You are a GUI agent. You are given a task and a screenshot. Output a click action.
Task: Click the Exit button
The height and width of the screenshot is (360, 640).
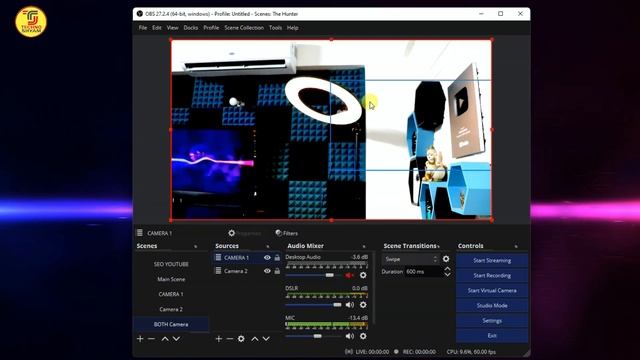pyautogui.click(x=492, y=336)
